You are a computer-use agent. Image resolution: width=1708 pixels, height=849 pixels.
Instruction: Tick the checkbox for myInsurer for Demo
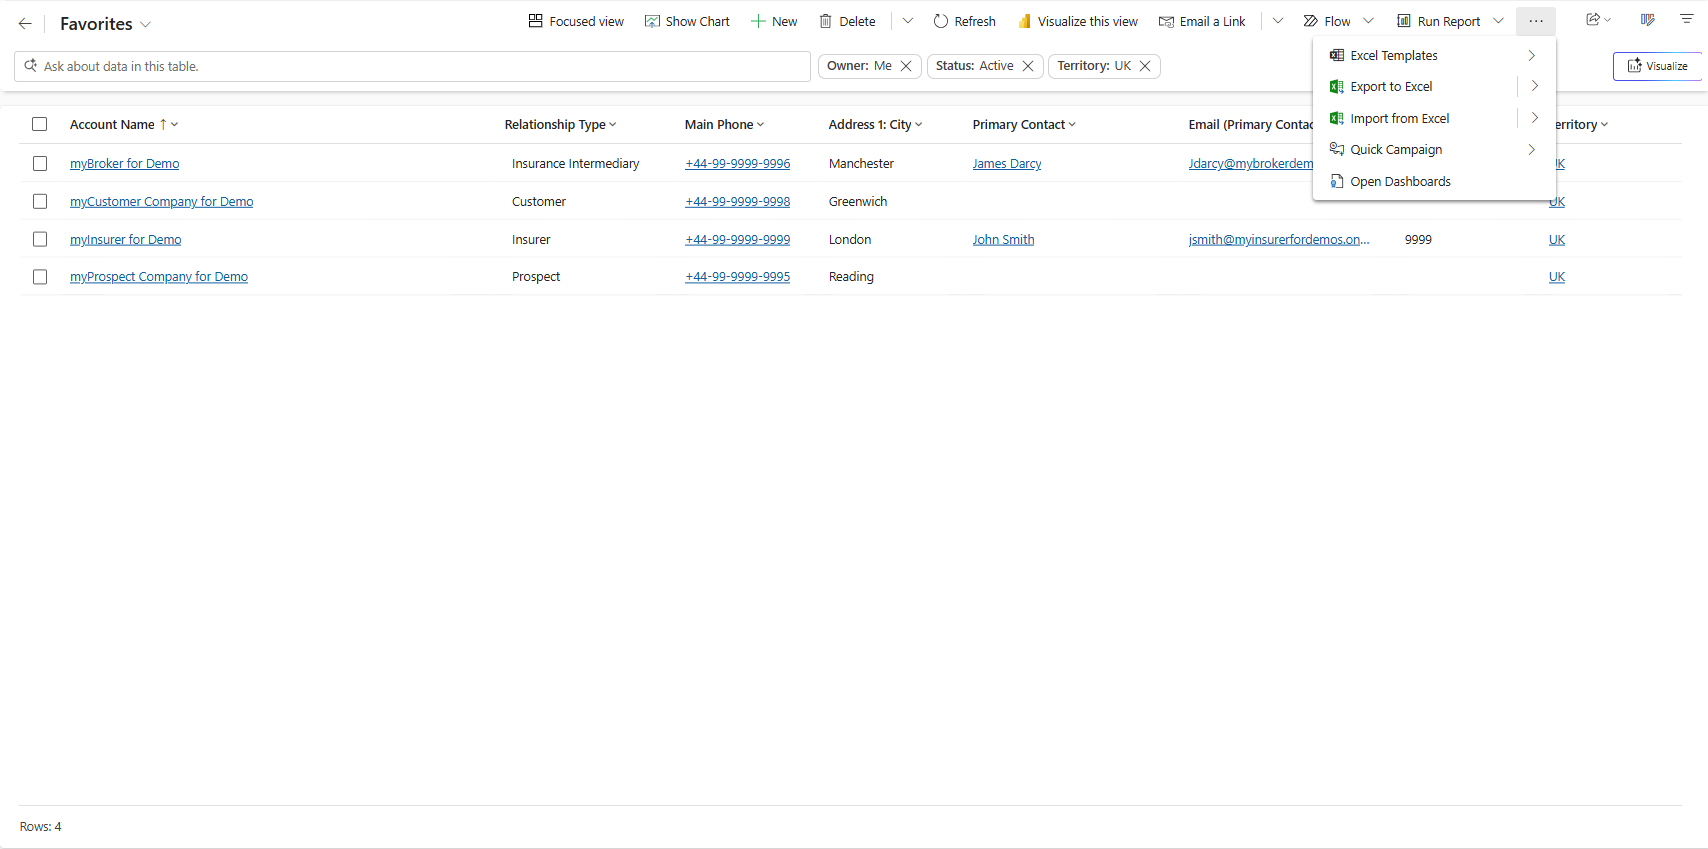[40, 239]
